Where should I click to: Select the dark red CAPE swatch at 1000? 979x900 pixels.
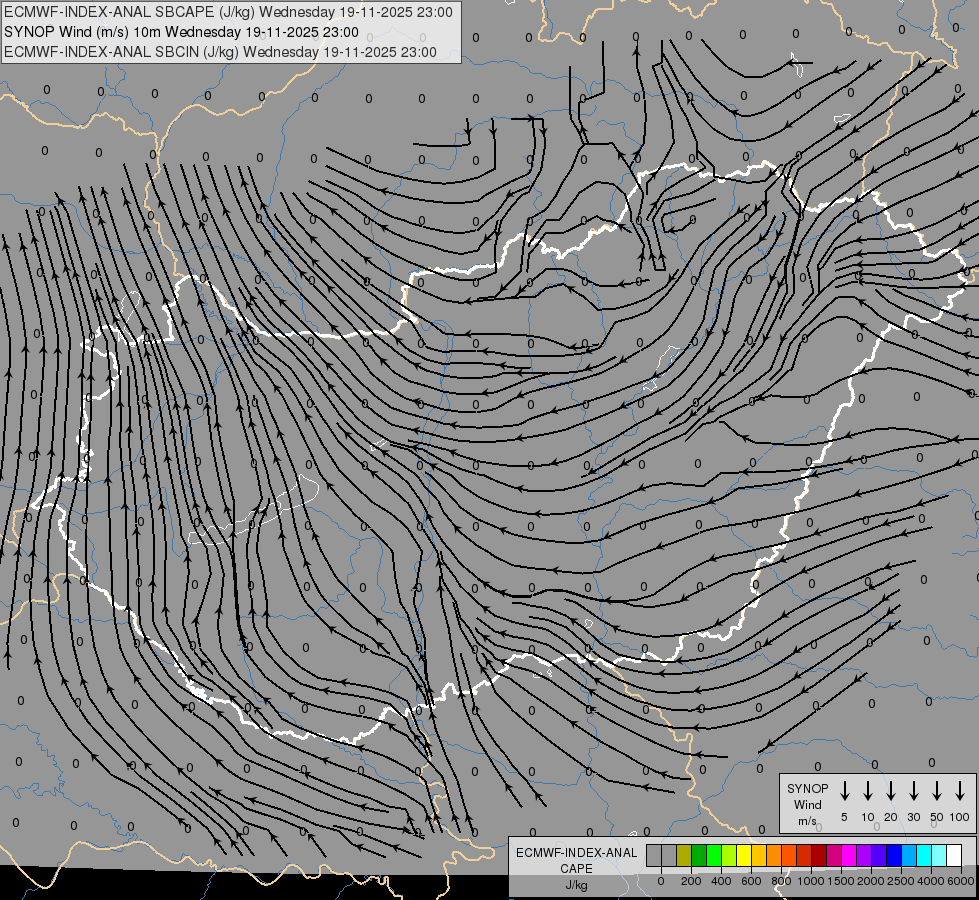(819, 855)
